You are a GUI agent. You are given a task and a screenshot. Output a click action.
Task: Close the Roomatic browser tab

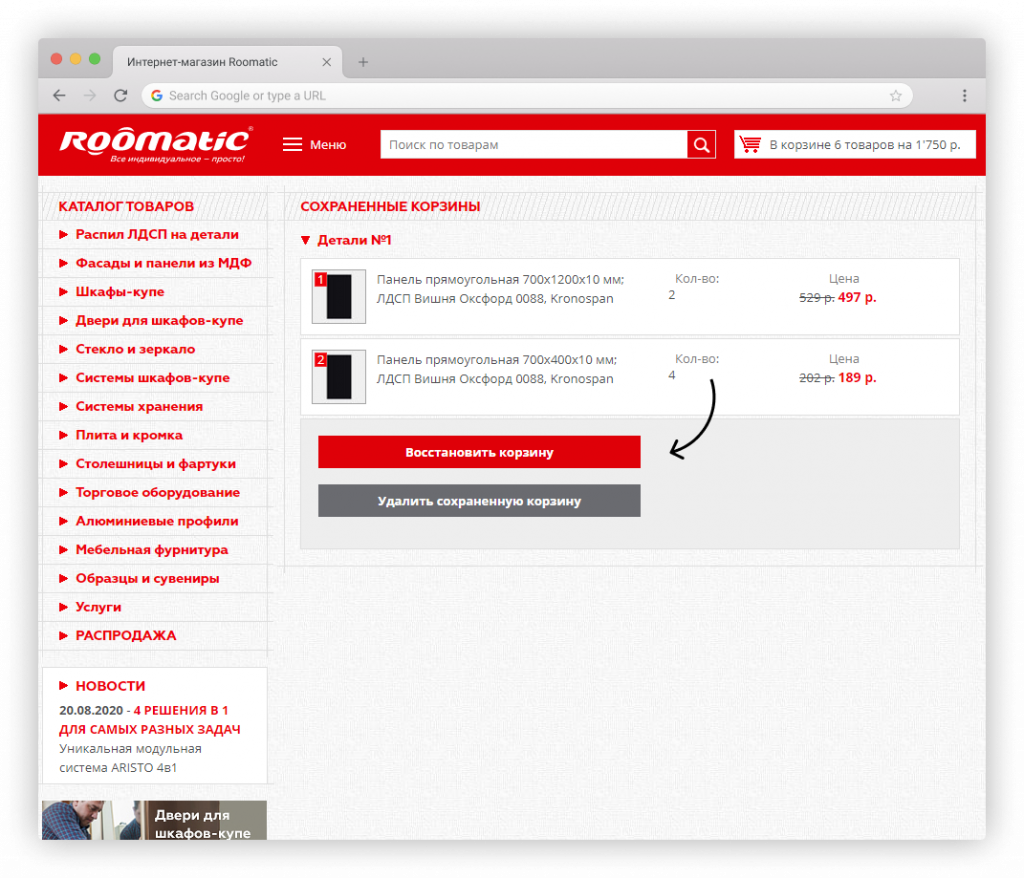tap(326, 62)
